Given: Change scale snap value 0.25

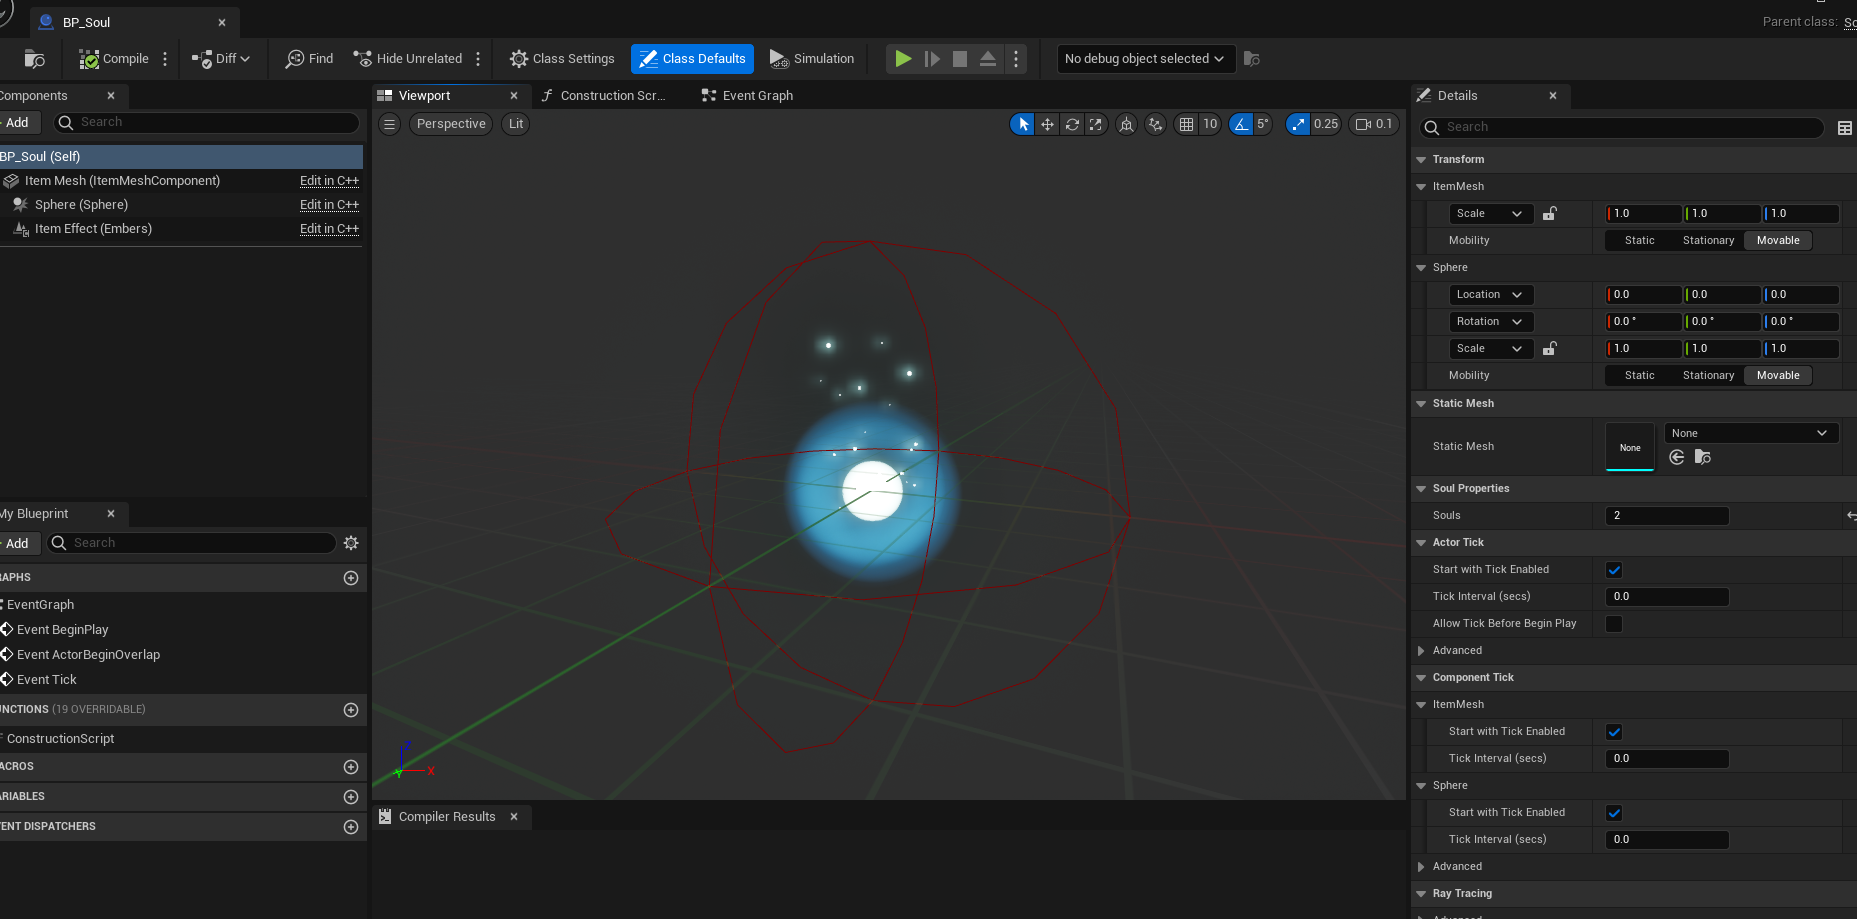Looking at the screenshot, I should (x=1326, y=124).
